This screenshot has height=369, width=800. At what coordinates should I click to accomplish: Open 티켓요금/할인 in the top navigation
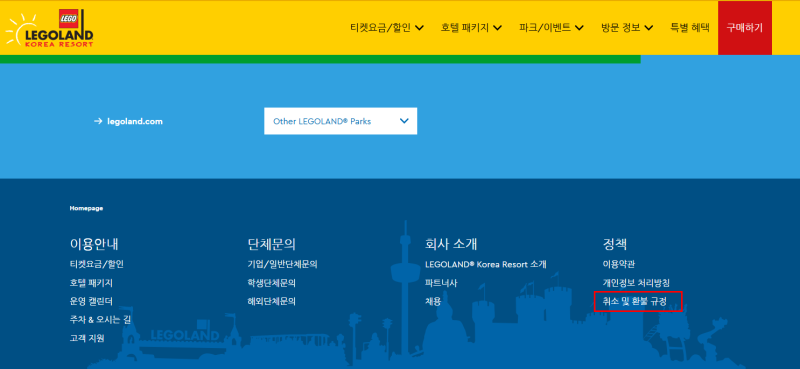point(380,28)
